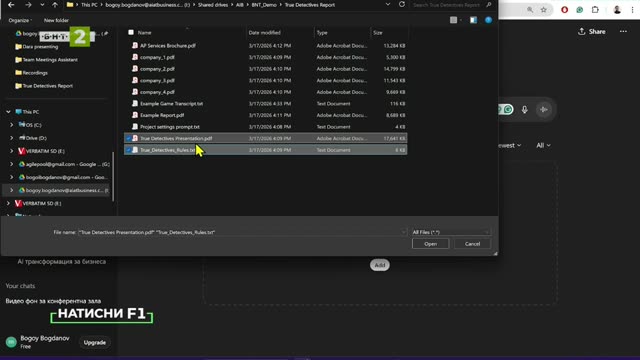640x360 pixels.
Task: Click the Open button
Action: pyautogui.click(x=430, y=244)
